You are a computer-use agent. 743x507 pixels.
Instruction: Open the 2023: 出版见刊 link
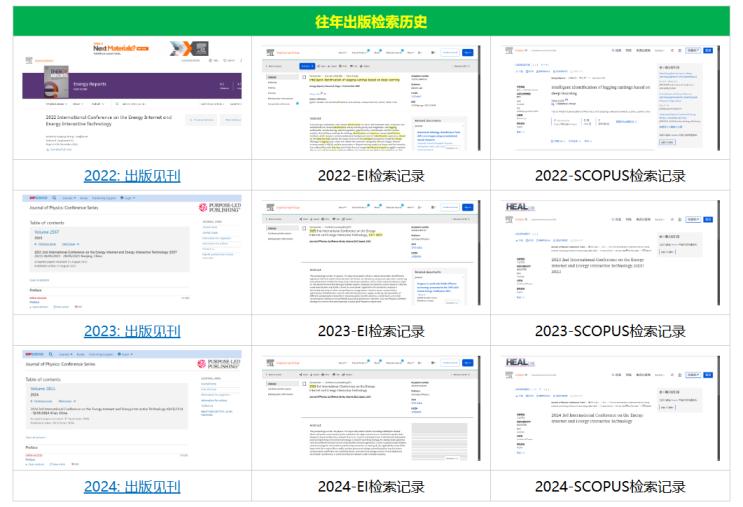(x=133, y=331)
